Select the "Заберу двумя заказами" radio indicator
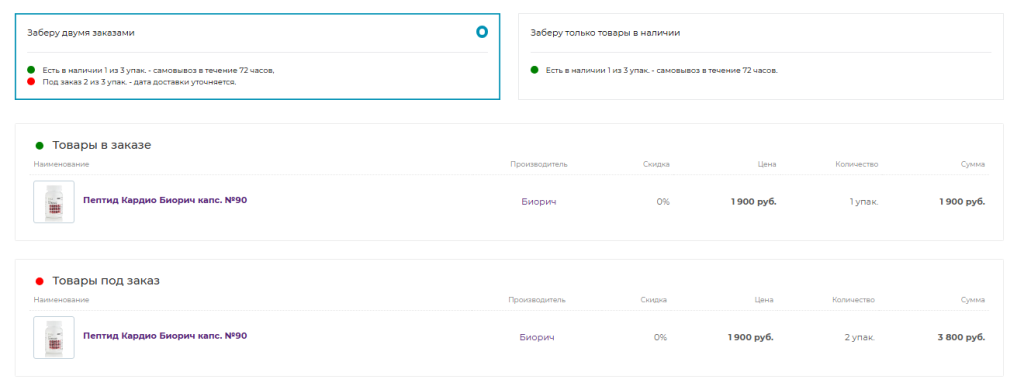This screenshot has width=1024, height=386. [x=482, y=31]
